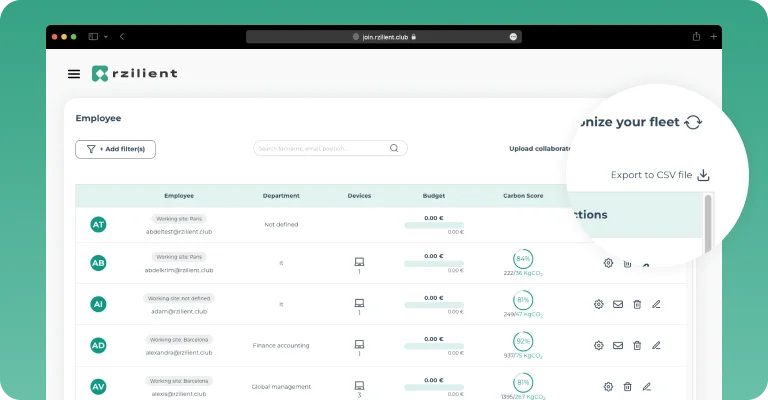This screenshot has width=768, height=400.
Task: Sort by Employee column header
Action: [179, 196]
